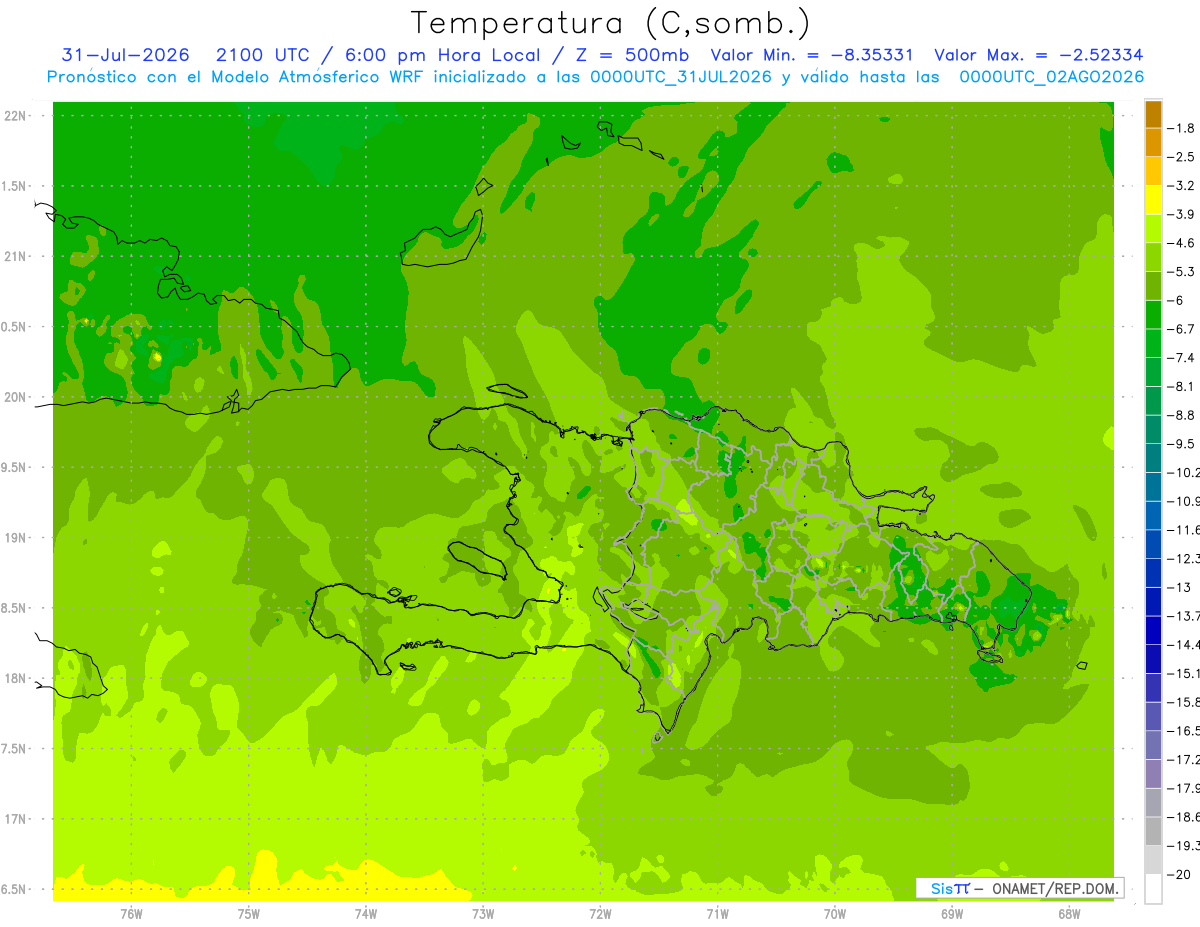
Task: Pick the green swatch between -6 and -6.7
Action: tap(1153, 315)
